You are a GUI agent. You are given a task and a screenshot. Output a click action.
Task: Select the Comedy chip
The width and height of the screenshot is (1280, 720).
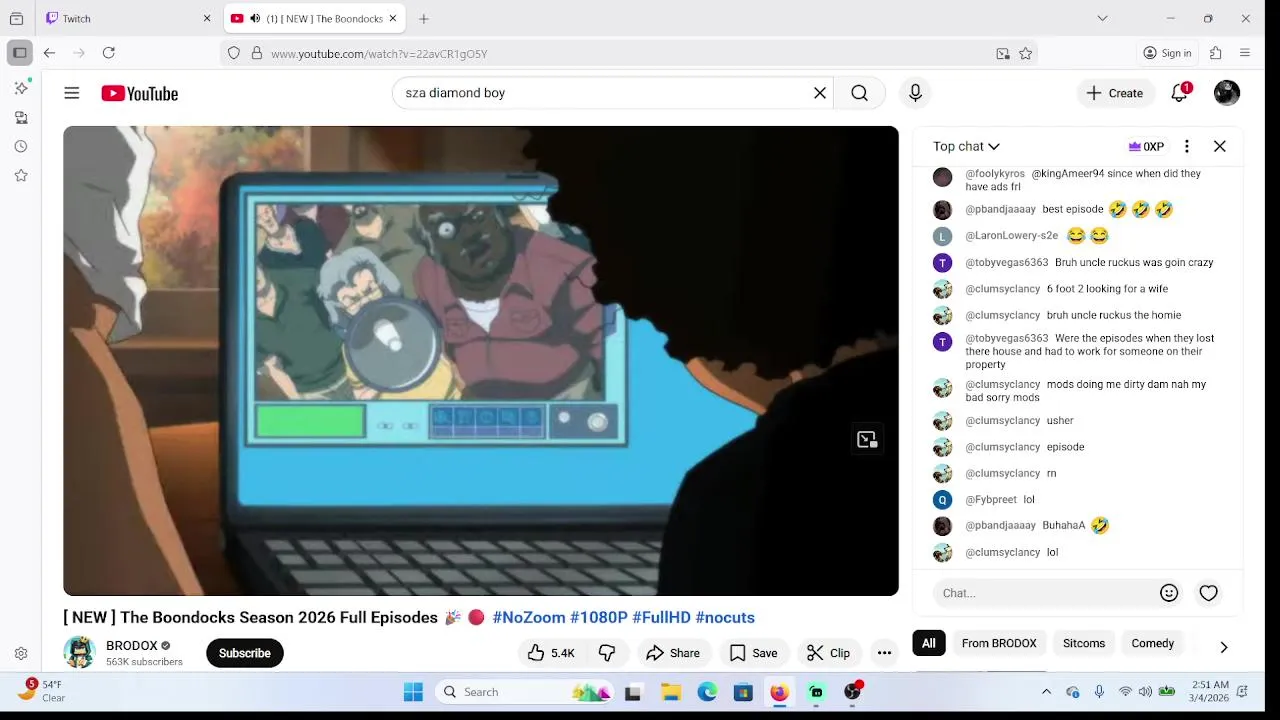coord(1152,643)
